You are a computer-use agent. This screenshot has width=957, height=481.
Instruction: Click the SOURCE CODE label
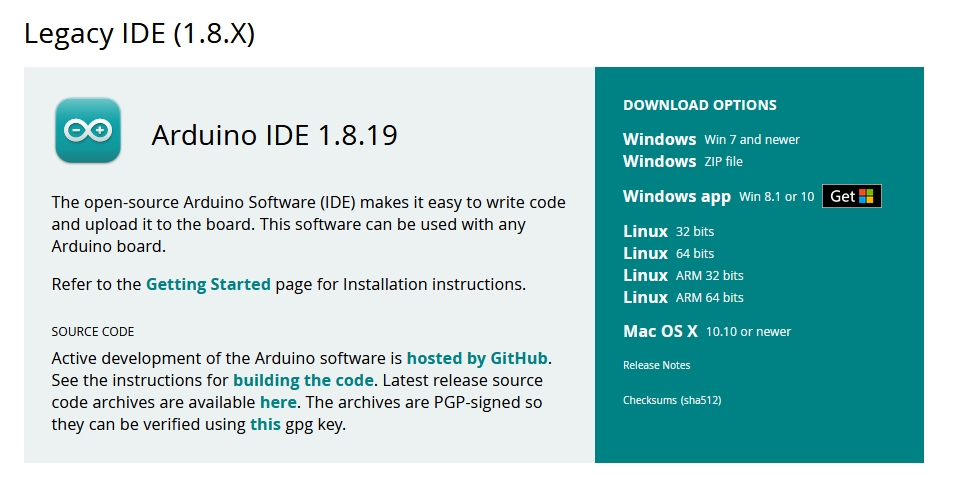pyautogui.click(x=93, y=331)
